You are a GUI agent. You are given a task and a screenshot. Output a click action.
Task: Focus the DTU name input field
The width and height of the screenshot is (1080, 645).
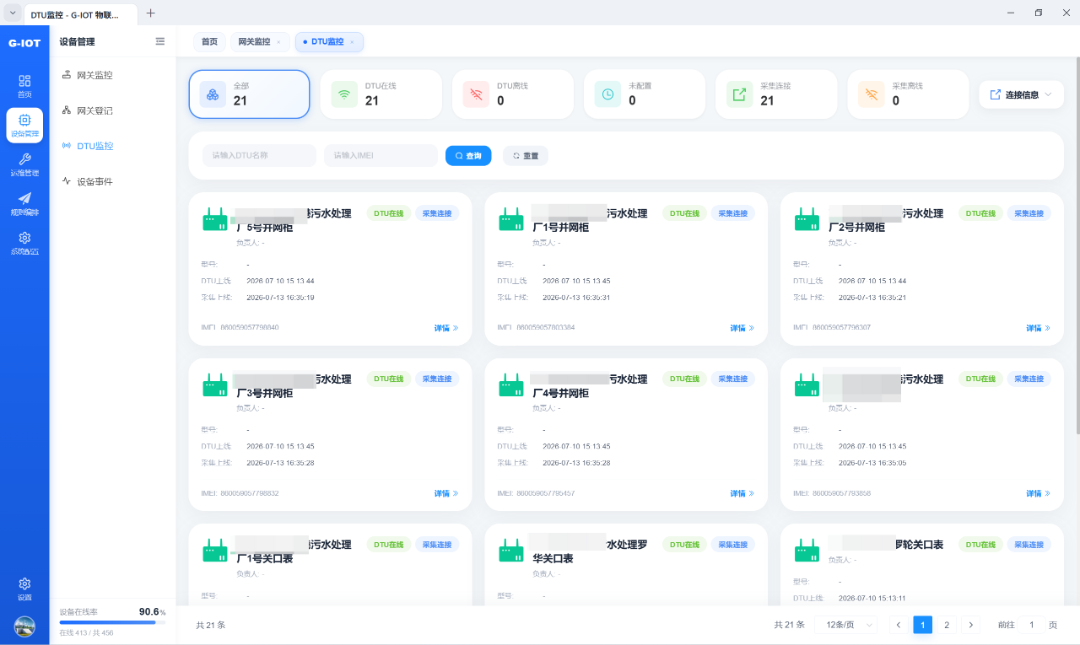[x=259, y=156]
